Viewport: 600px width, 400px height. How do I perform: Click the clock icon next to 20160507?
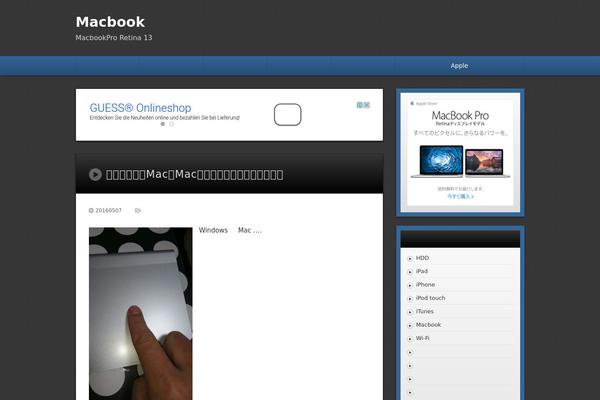click(91, 211)
